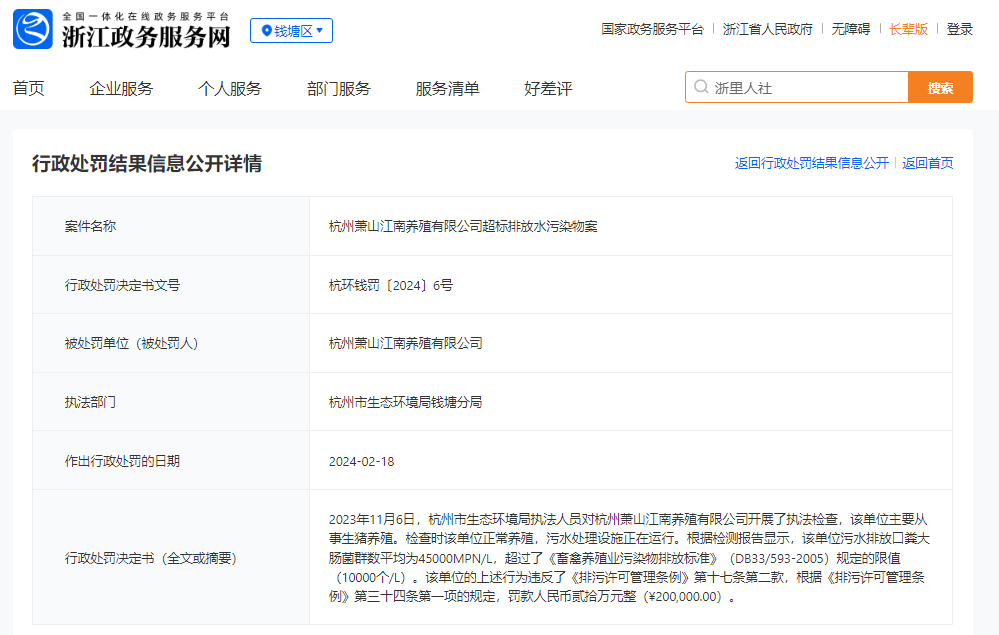This screenshot has height=635, width=999.
Task: Click the 被处罚单位（被处罚人） label
Action: (131, 343)
